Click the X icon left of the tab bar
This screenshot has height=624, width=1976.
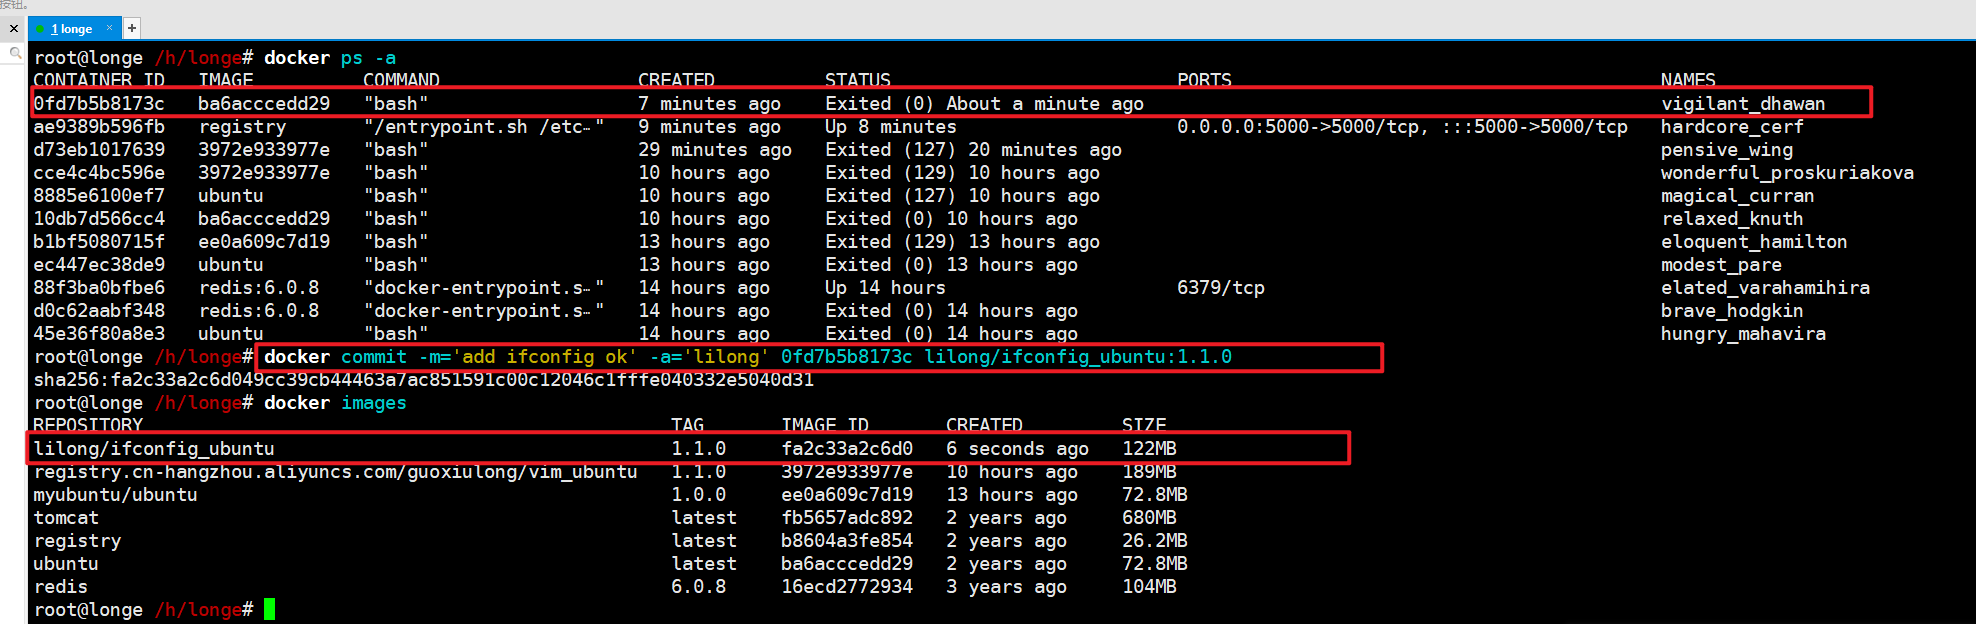click(14, 29)
